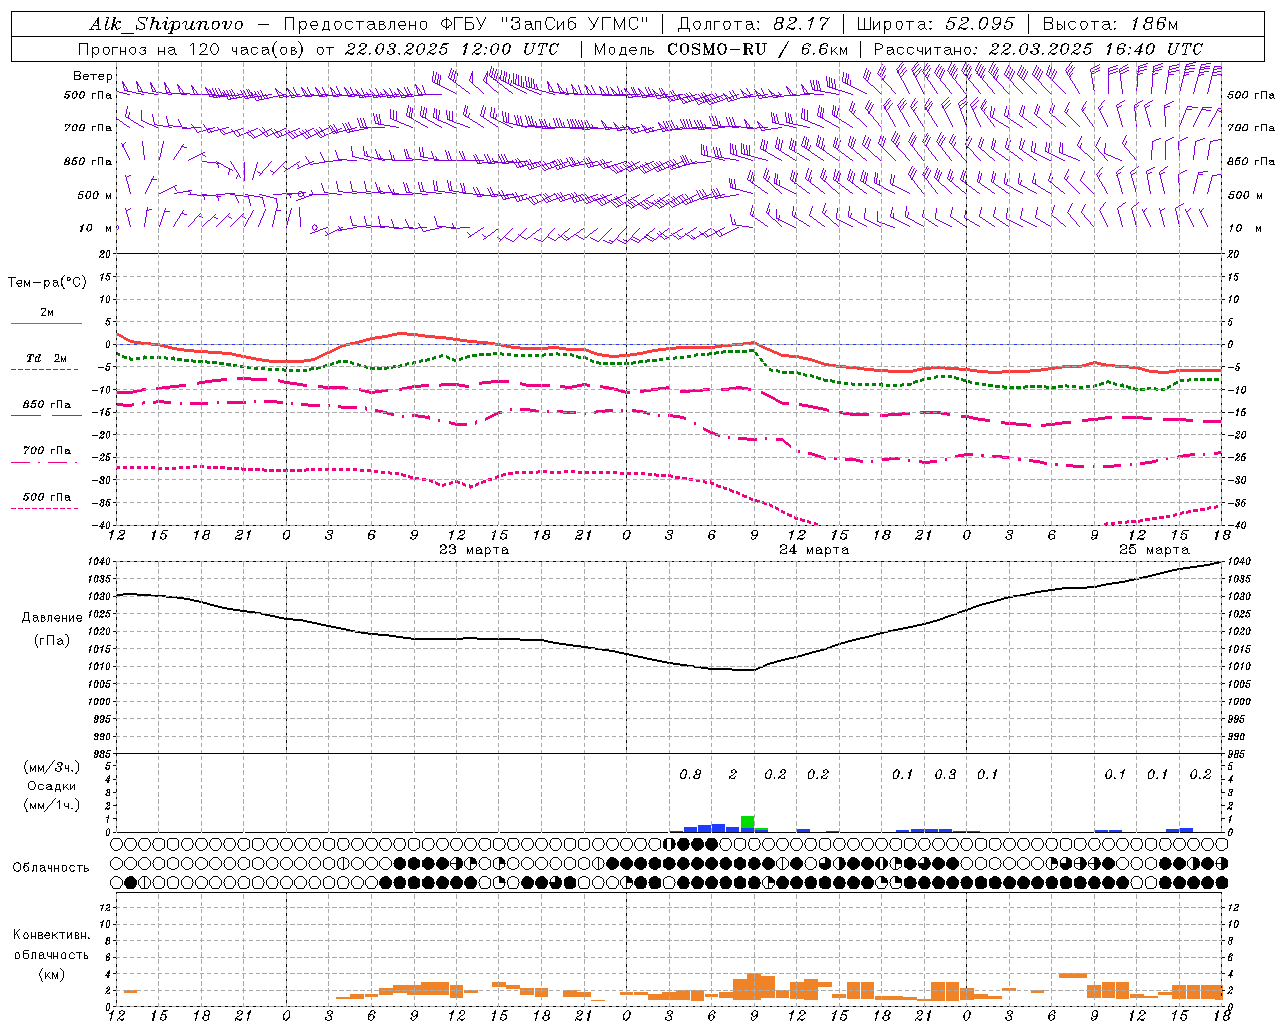Click the "Прогноз на 120 часа(ов)" forecast text
This screenshot has width=1280, height=1024.
[x=192, y=49]
